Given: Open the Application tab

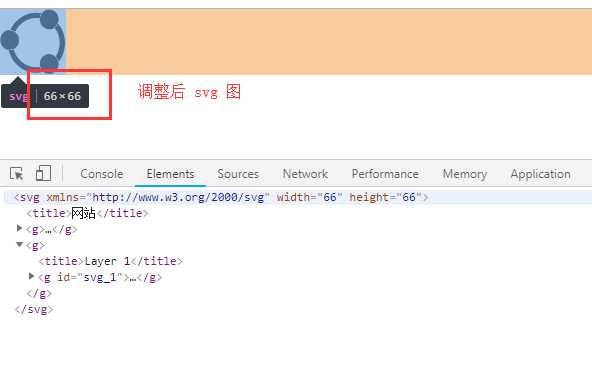Looking at the screenshot, I should [540, 174].
